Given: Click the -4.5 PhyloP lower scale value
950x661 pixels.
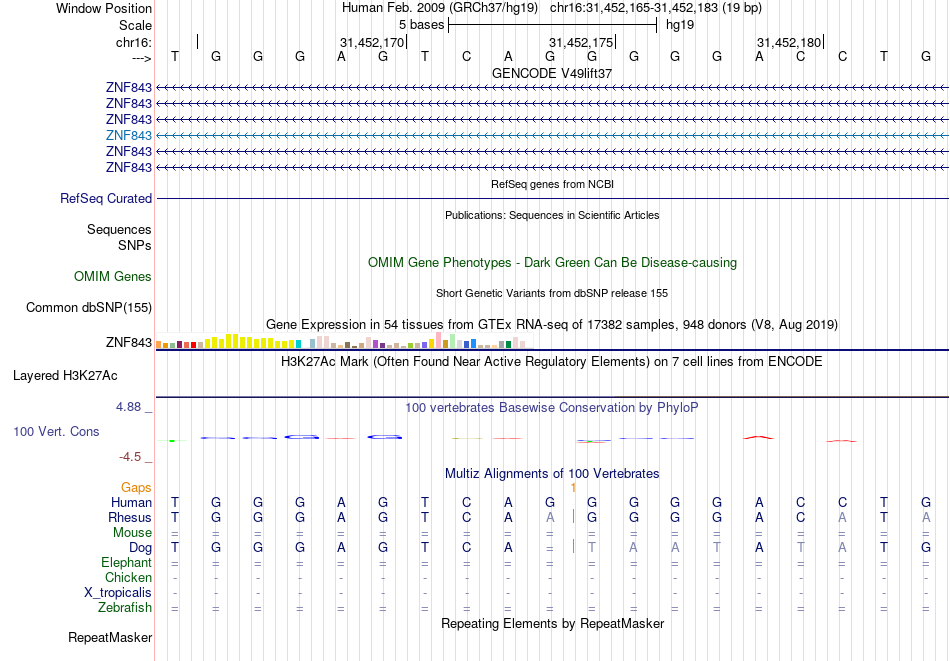Looking at the screenshot, I should 130,457.
